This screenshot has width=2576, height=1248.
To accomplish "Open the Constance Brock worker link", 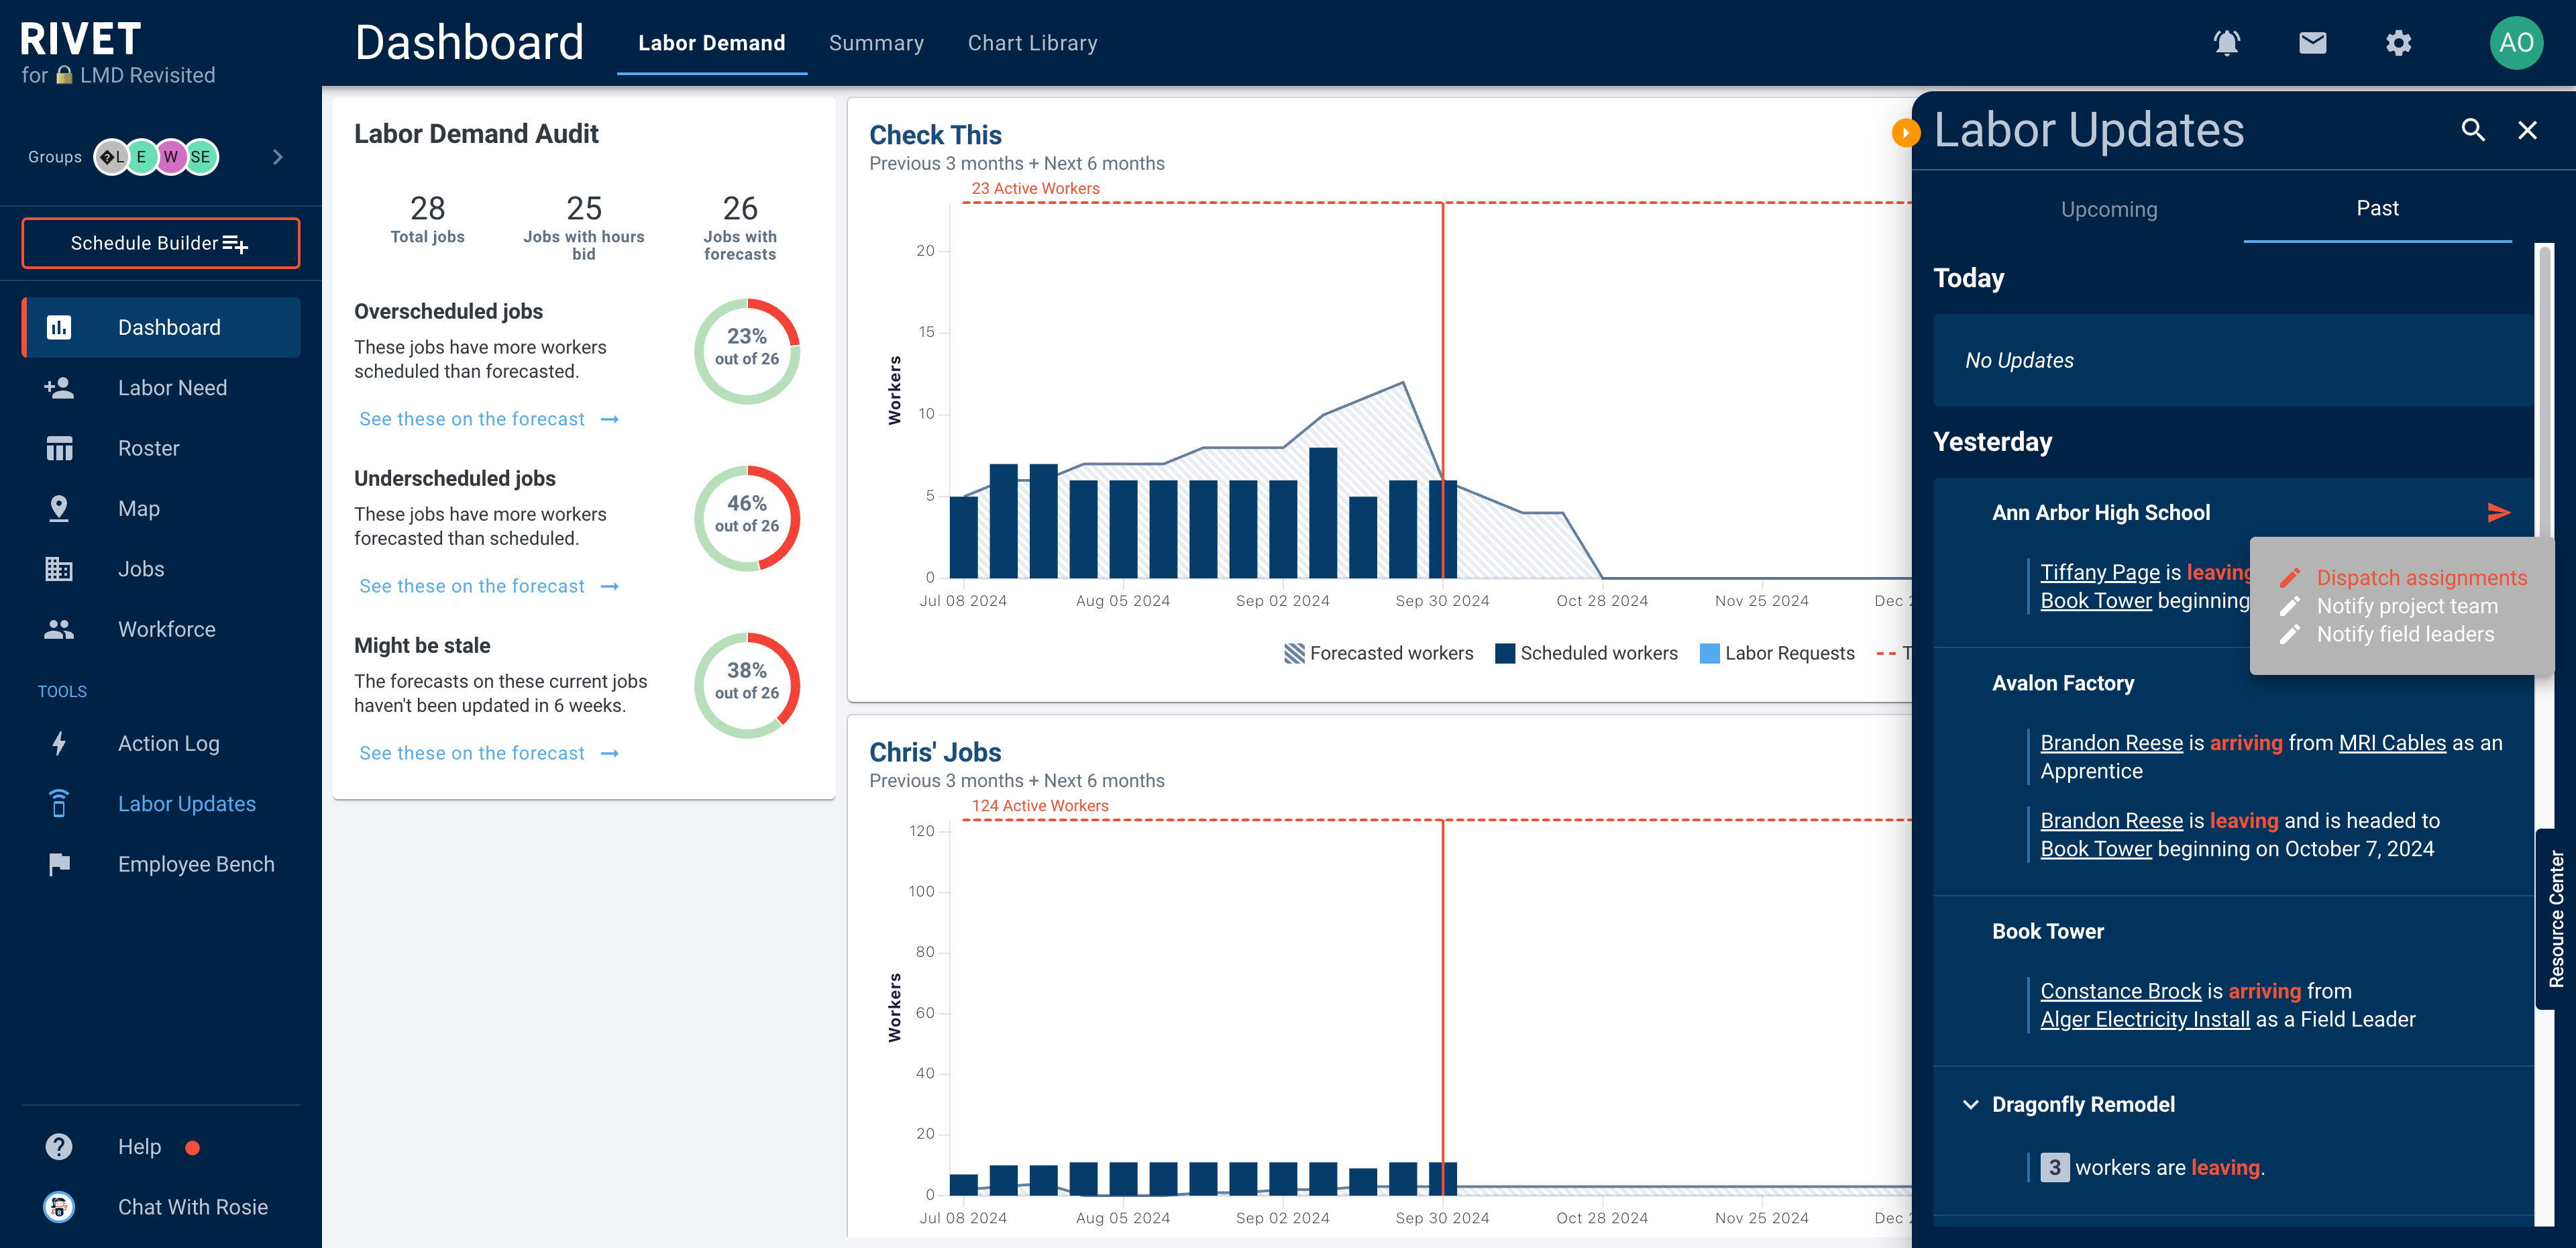I will (2121, 991).
